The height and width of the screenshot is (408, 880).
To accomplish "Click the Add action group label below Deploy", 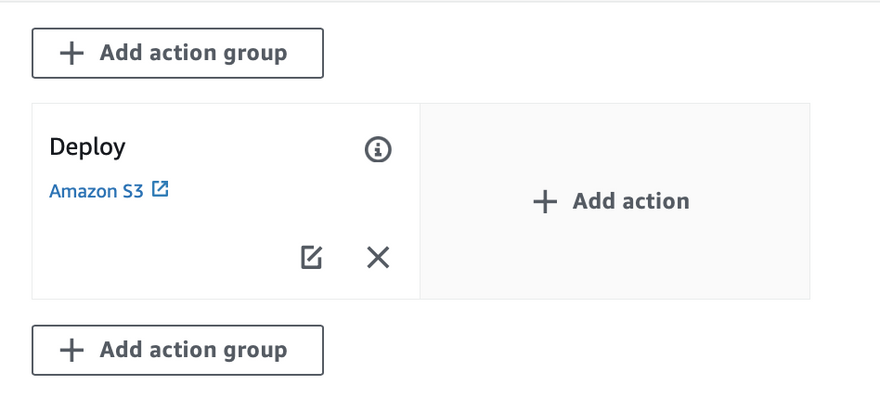I will click(194, 350).
